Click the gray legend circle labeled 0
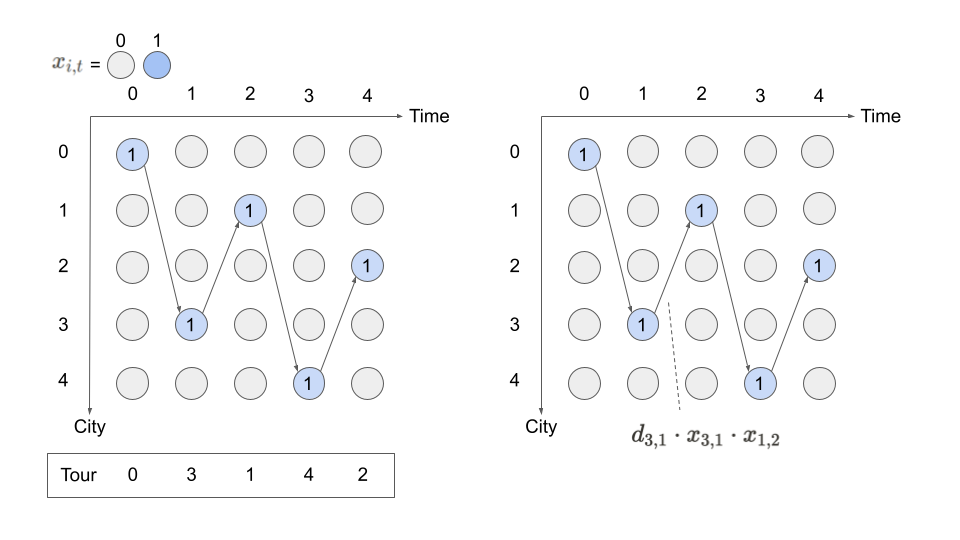The width and height of the screenshot is (960, 540). click(x=121, y=65)
